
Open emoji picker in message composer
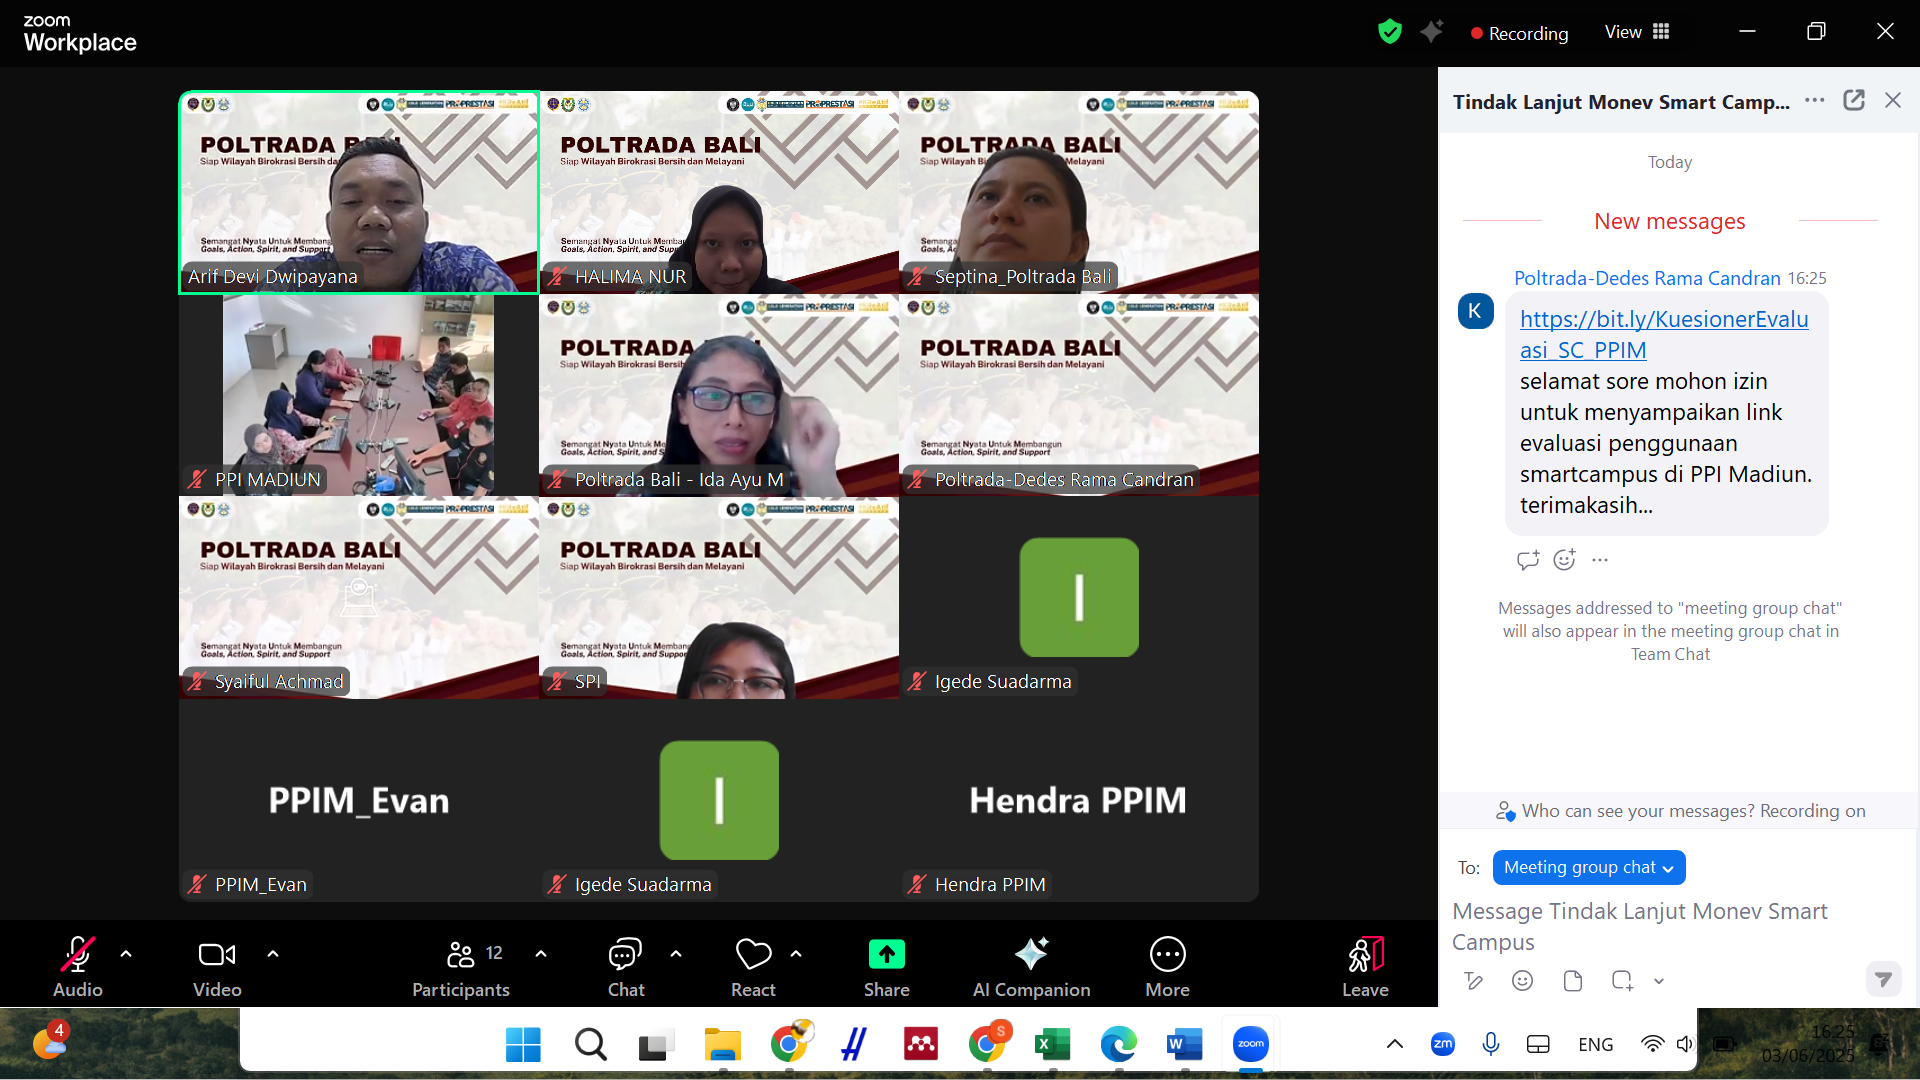(x=1522, y=981)
